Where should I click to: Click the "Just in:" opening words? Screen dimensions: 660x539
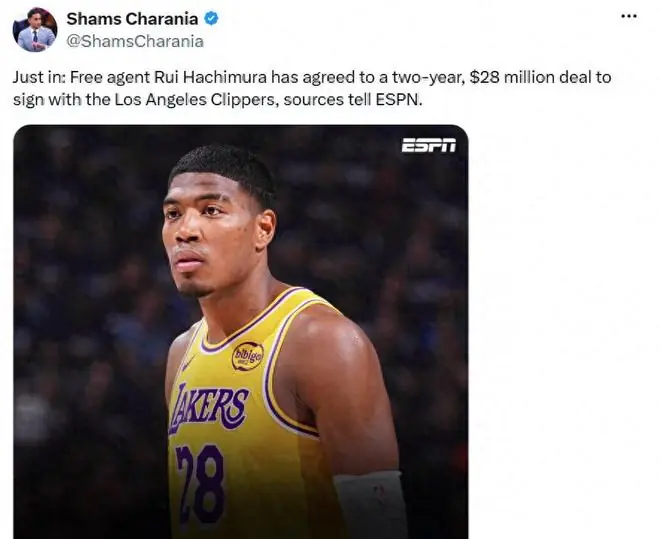tap(39, 77)
